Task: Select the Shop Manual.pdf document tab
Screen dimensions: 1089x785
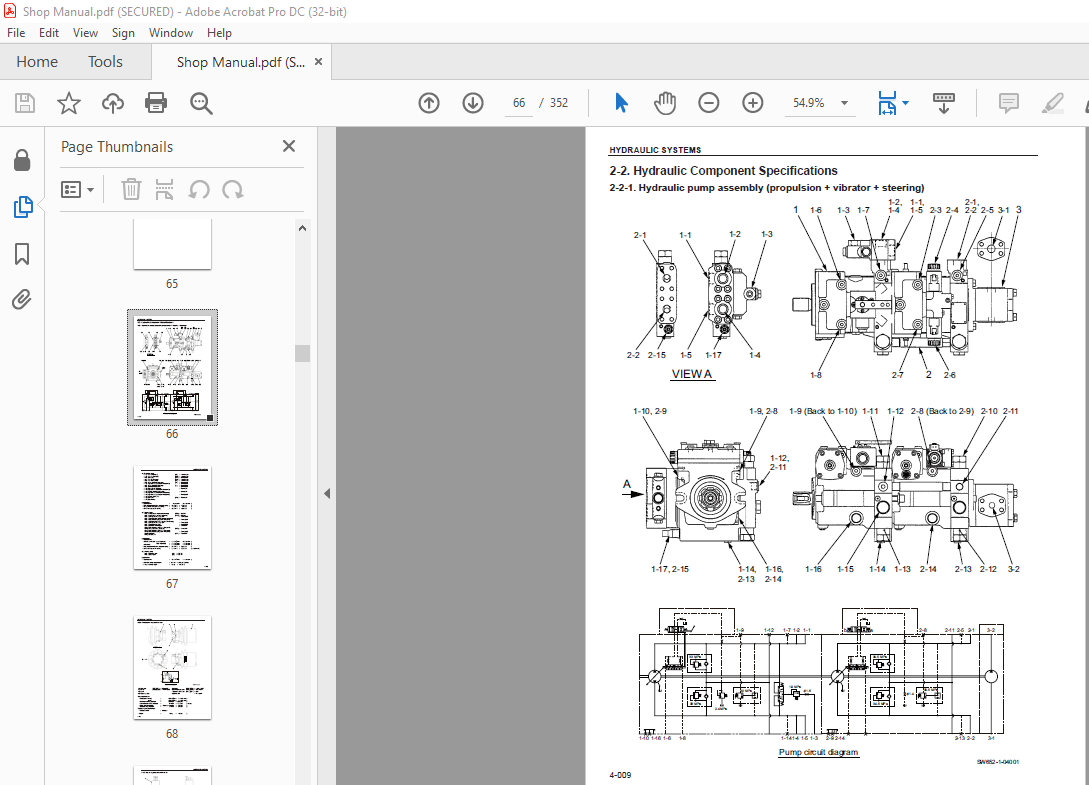Action: 240,62
